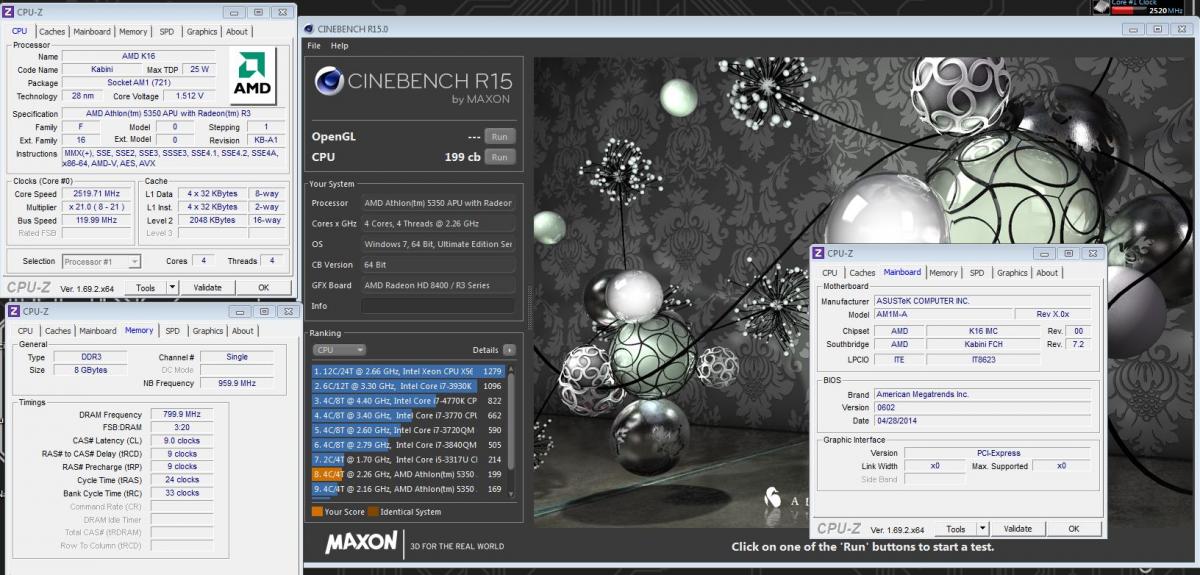Switch to Caches tab in CPU-Z CPU window
Image resolution: width=1200 pixels, height=575 pixels.
tap(52, 31)
